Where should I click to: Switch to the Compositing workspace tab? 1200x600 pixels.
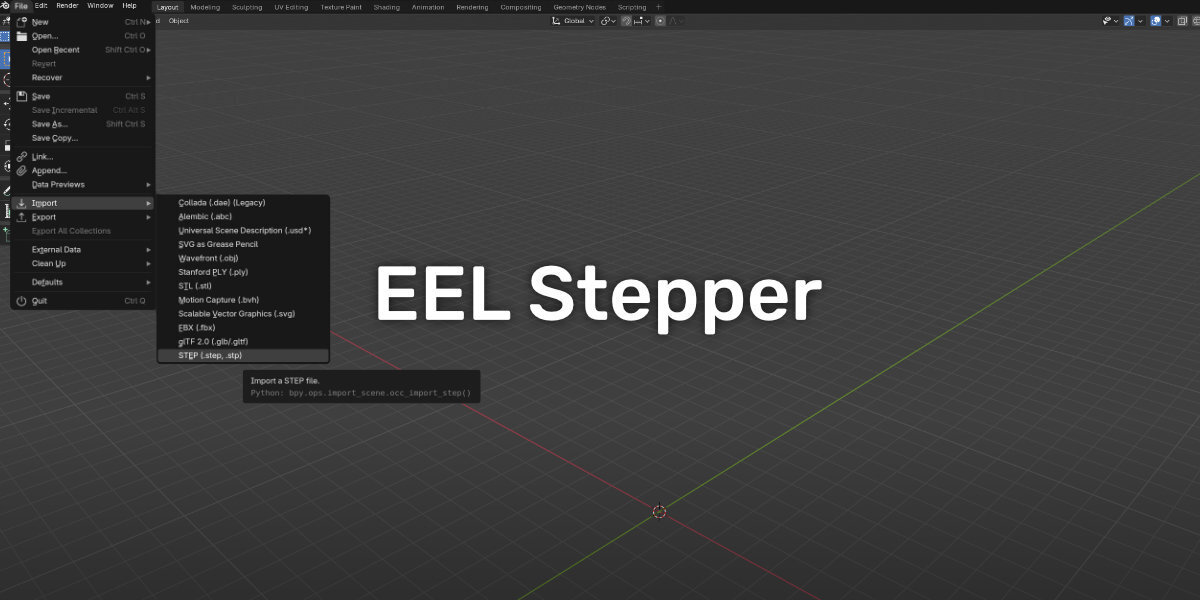click(521, 7)
